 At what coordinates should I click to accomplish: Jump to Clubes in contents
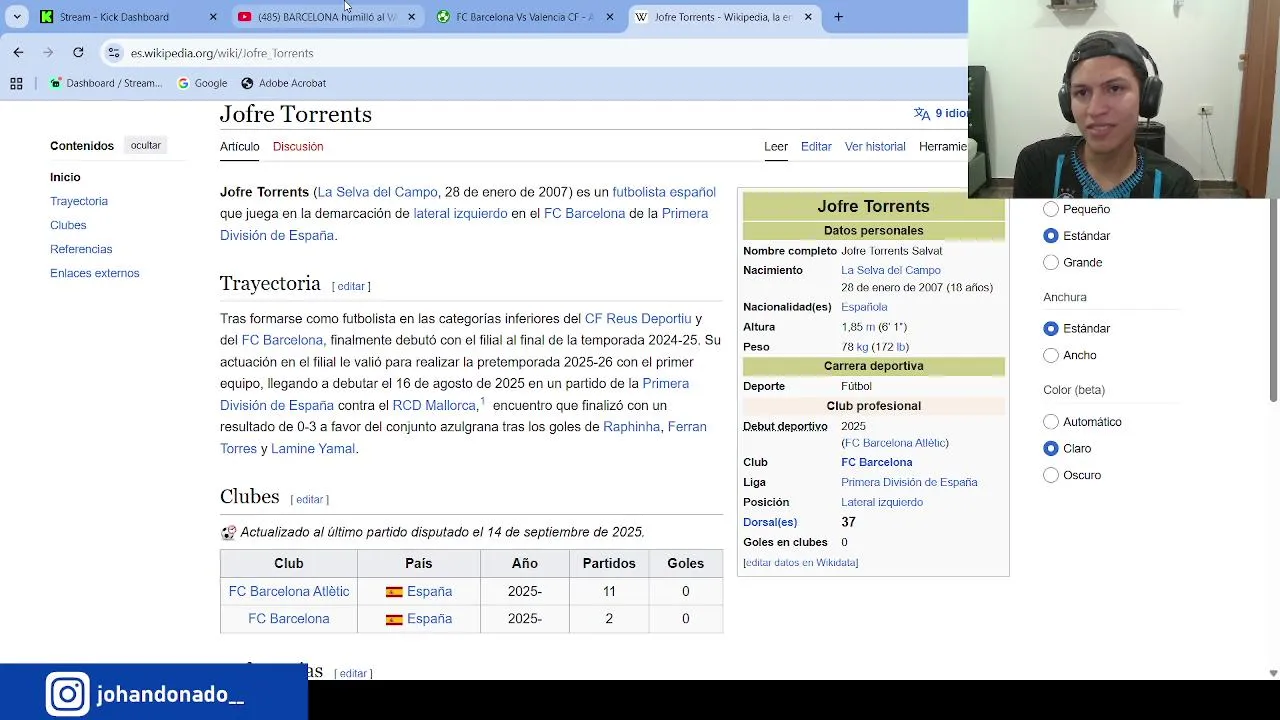tap(68, 225)
